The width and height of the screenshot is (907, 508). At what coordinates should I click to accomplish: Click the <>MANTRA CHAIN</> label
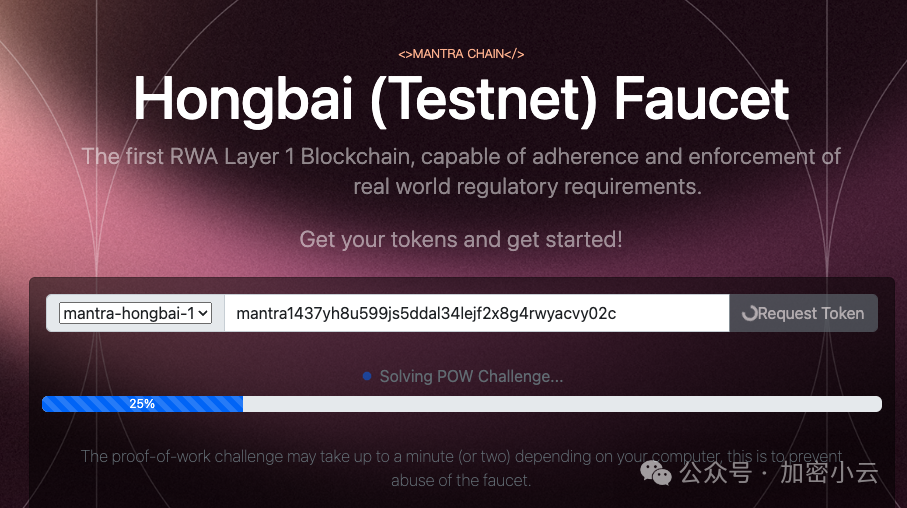[x=461, y=54]
